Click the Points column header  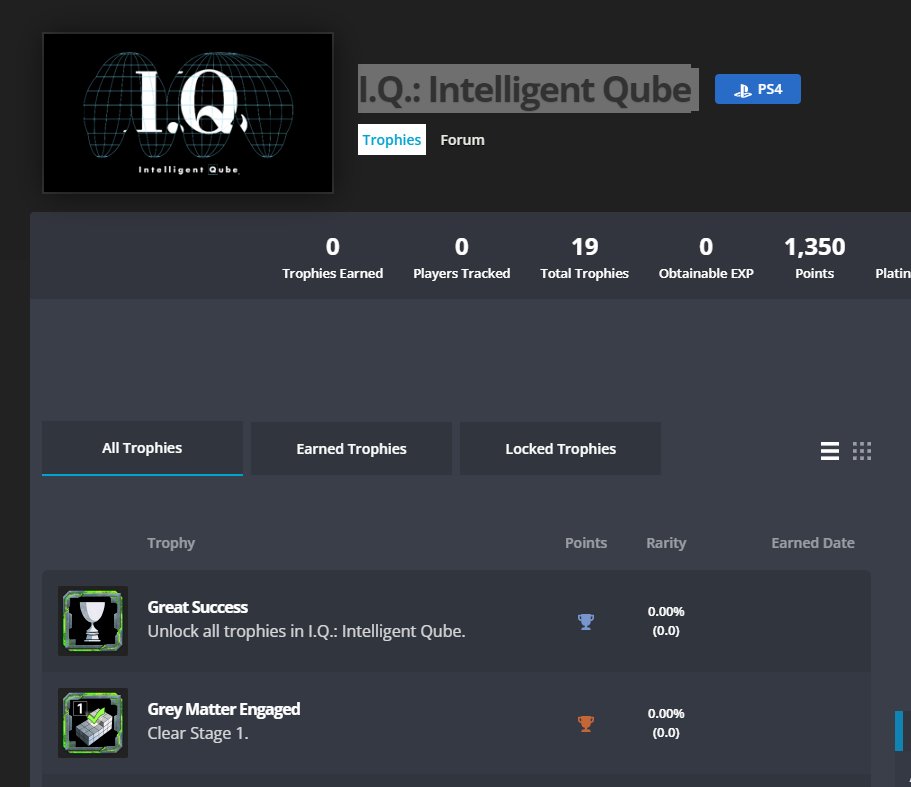pyautogui.click(x=586, y=543)
